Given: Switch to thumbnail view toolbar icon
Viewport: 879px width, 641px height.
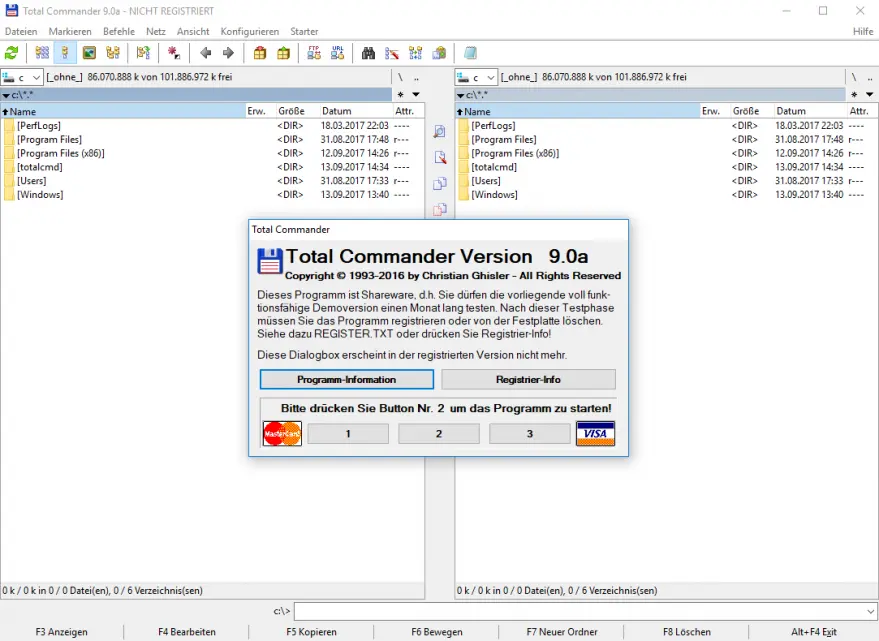Looking at the screenshot, I should click(x=89, y=53).
